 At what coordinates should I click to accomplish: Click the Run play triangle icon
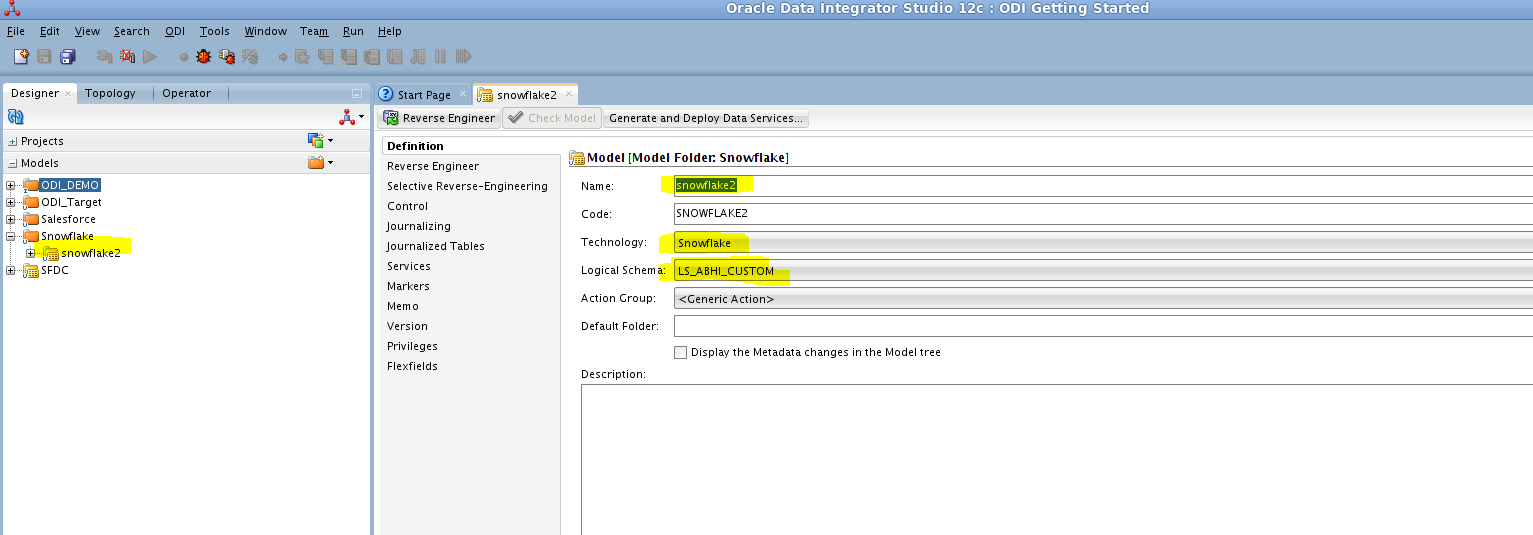coord(150,57)
